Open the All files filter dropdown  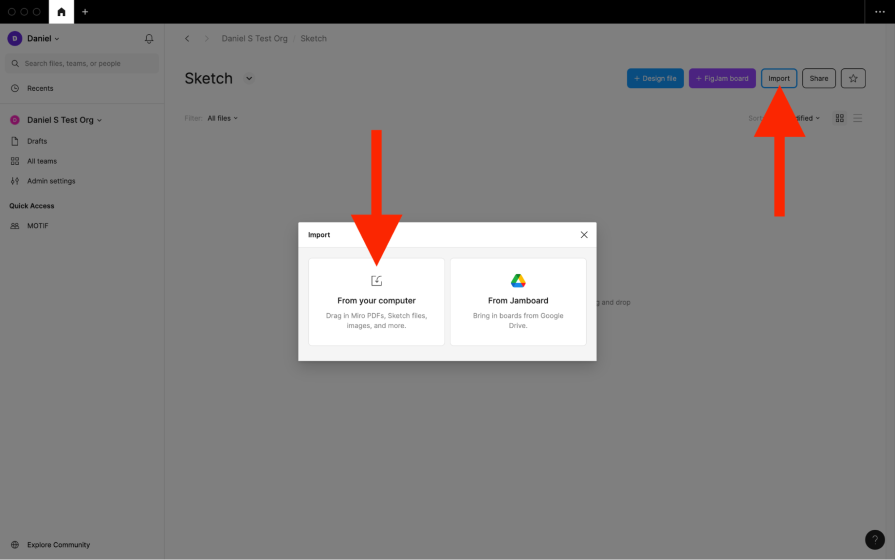pyautogui.click(x=222, y=118)
